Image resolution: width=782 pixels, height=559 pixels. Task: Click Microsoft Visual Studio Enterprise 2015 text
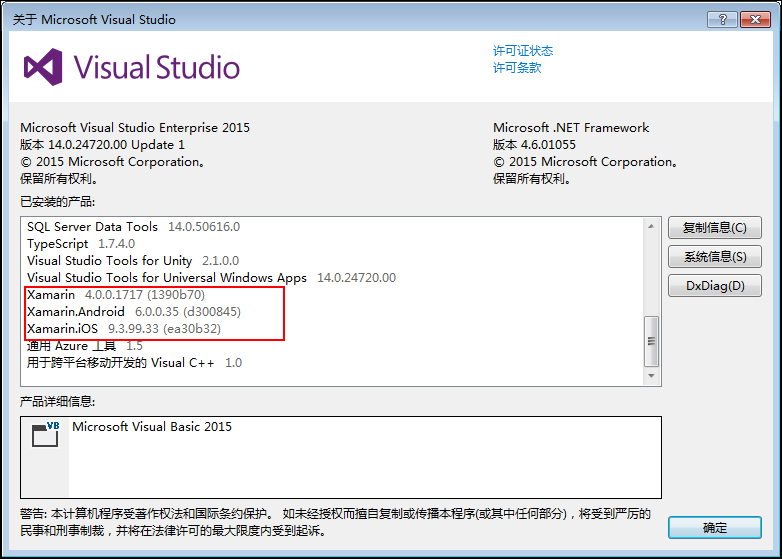pos(135,128)
